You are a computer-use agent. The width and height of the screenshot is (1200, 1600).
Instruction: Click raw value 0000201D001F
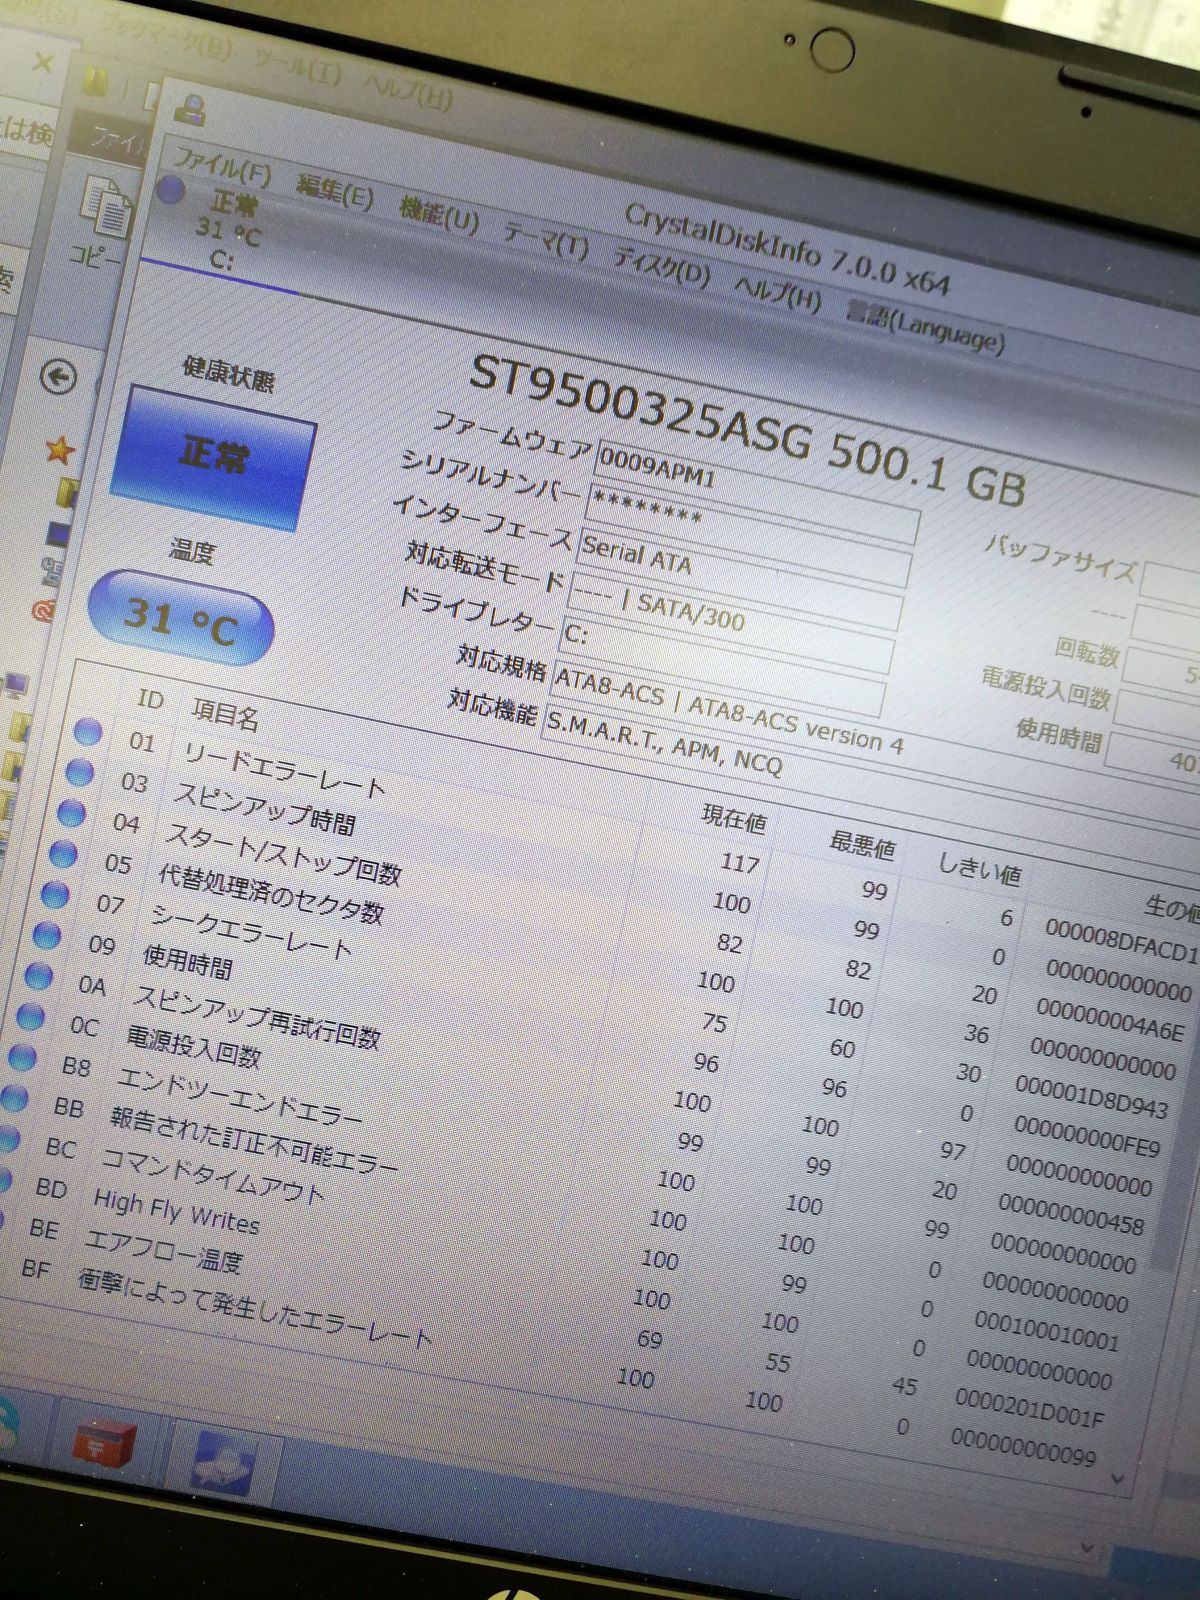(x=1029, y=1408)
